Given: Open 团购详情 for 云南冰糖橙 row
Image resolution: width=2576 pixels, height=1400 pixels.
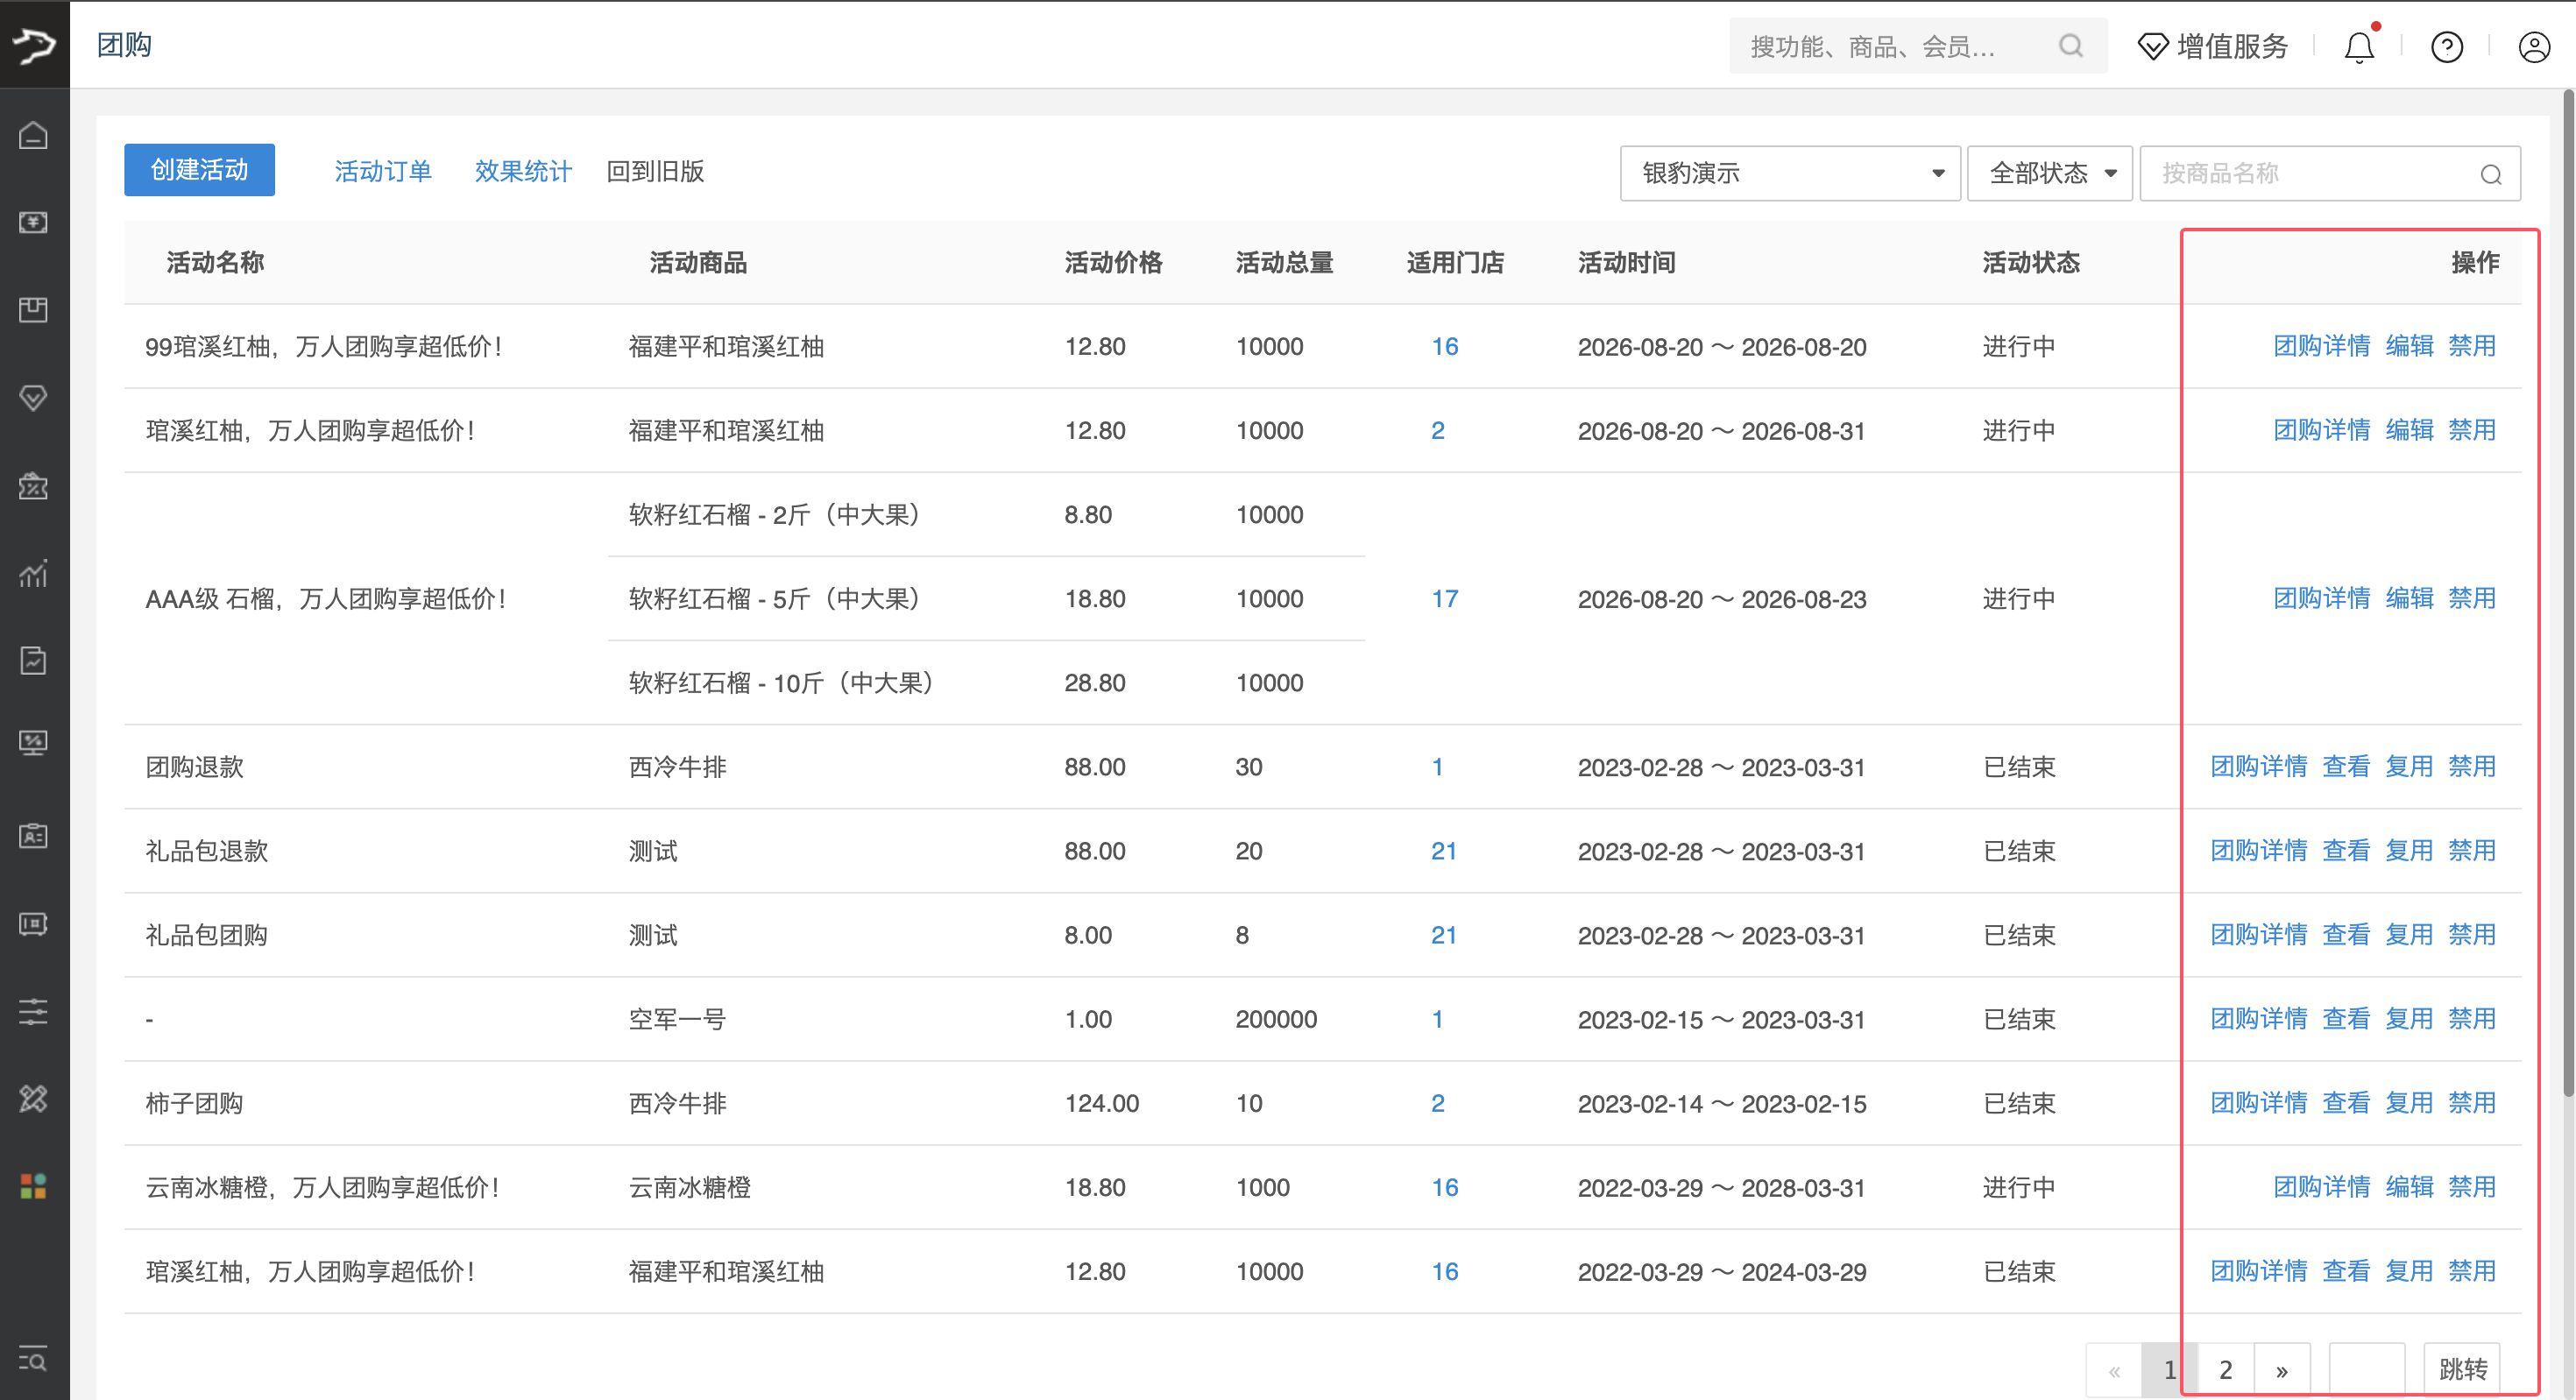Looking at the screenshot, I should pyautogui.click(x=2321, y=1186).
